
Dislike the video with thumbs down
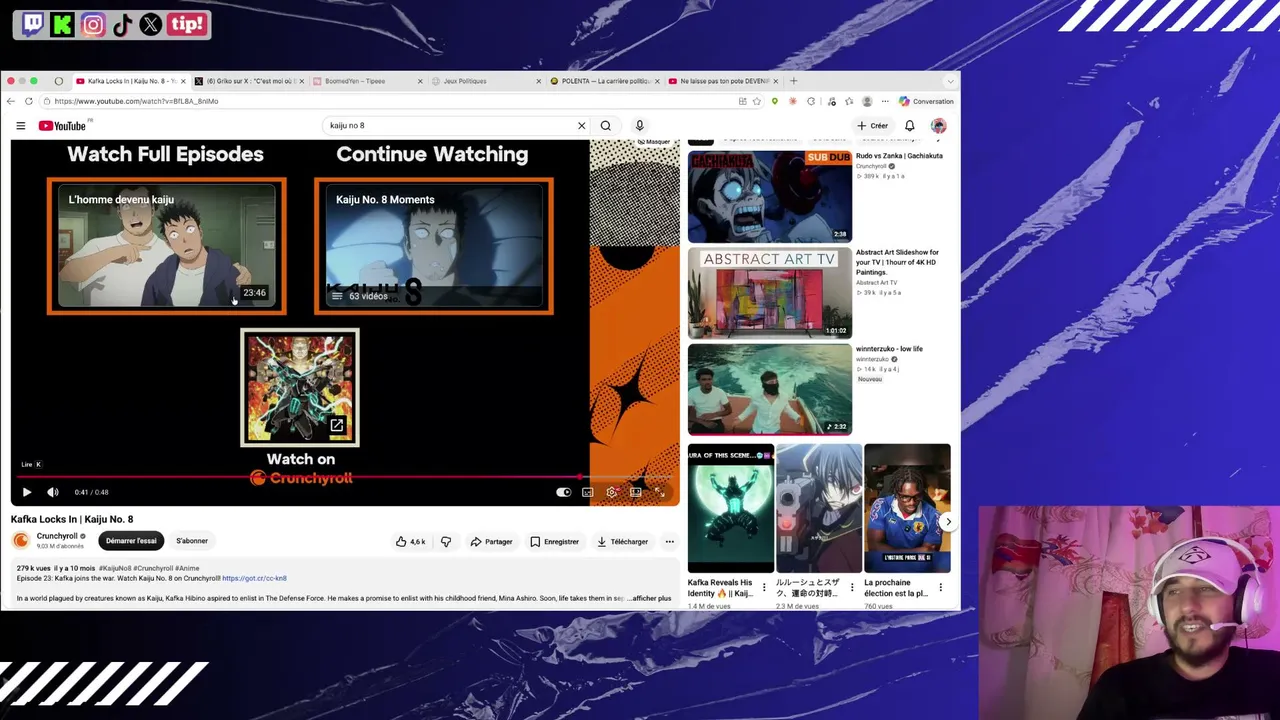[x=446, y=542]
